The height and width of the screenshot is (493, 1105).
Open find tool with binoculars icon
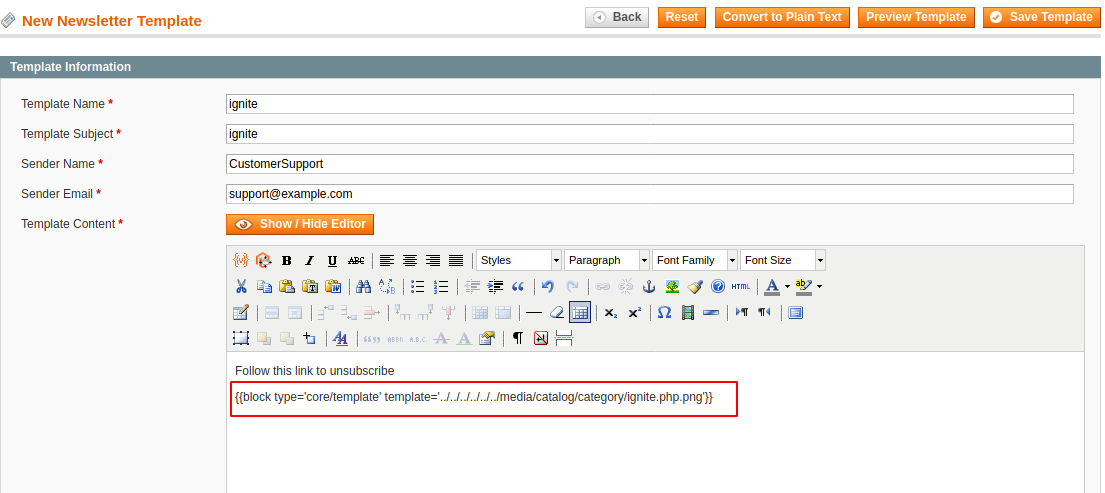364,286
